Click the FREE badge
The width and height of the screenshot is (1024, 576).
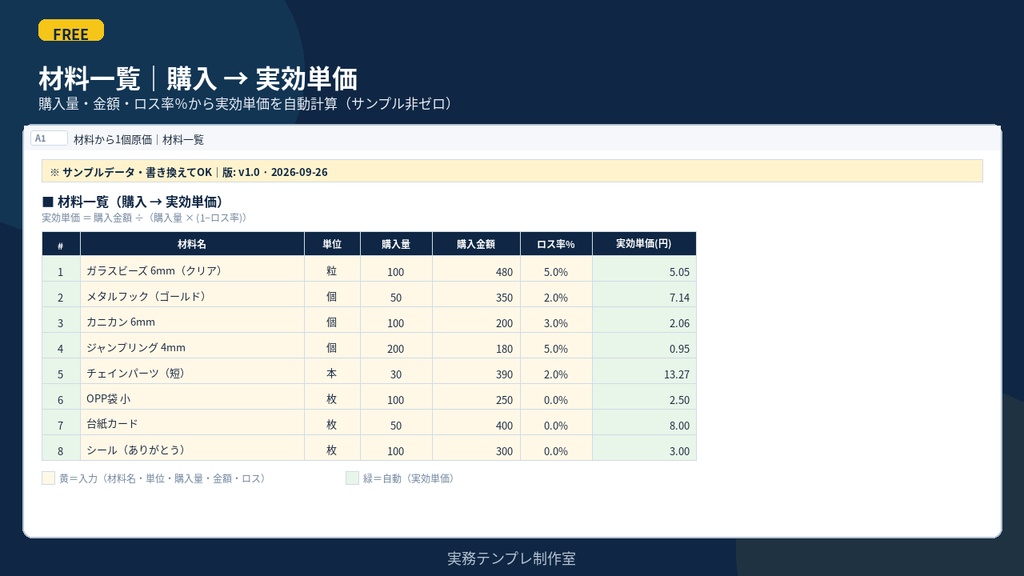[x=71, y=31]
